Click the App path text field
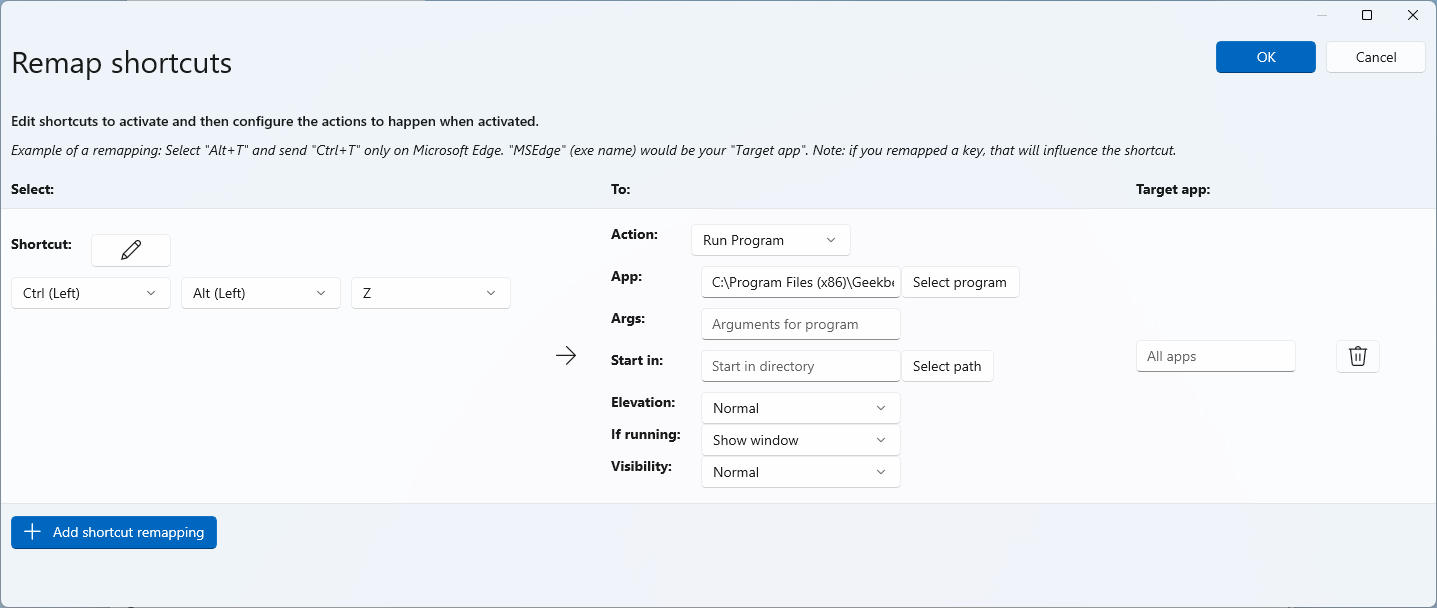1437x608 pixels. point(800,282)
